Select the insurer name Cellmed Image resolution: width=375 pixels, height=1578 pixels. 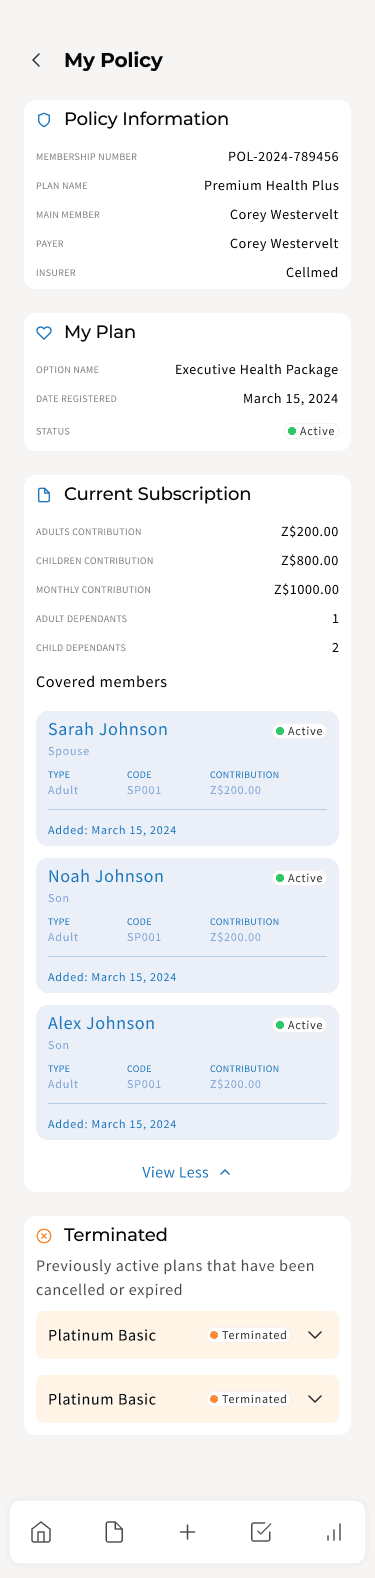(312, 273)
